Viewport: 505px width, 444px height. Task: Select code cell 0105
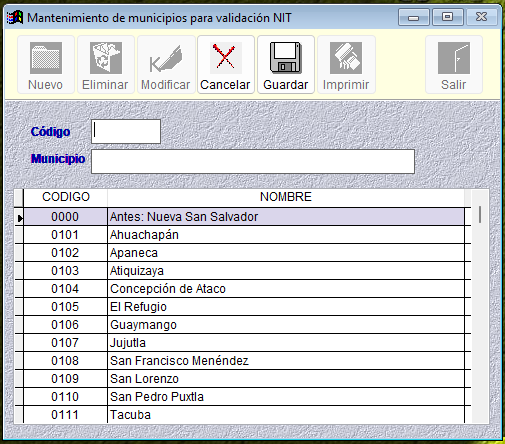(x=65, y=307)
